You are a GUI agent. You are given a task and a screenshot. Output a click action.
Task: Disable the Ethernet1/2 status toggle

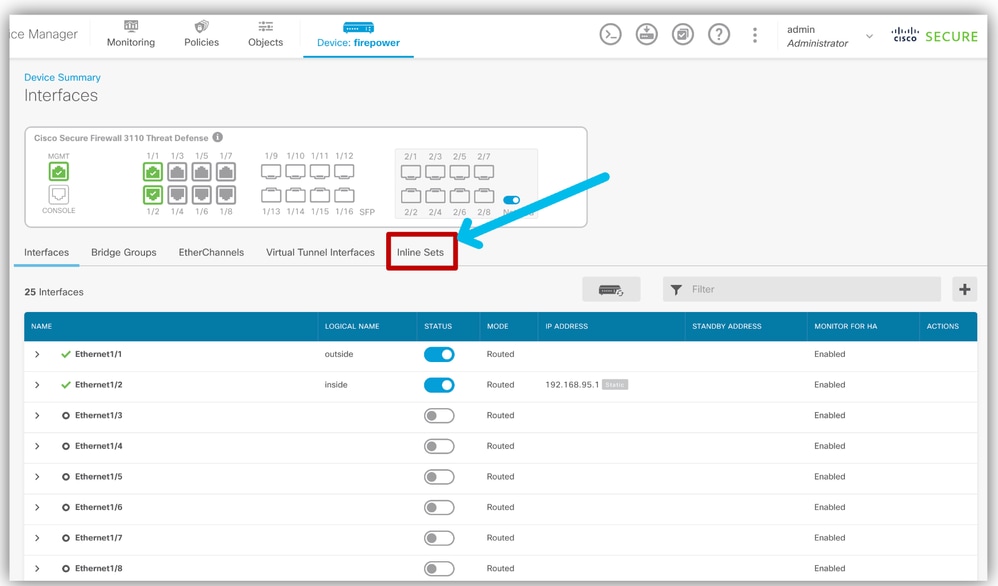point(439,385)
